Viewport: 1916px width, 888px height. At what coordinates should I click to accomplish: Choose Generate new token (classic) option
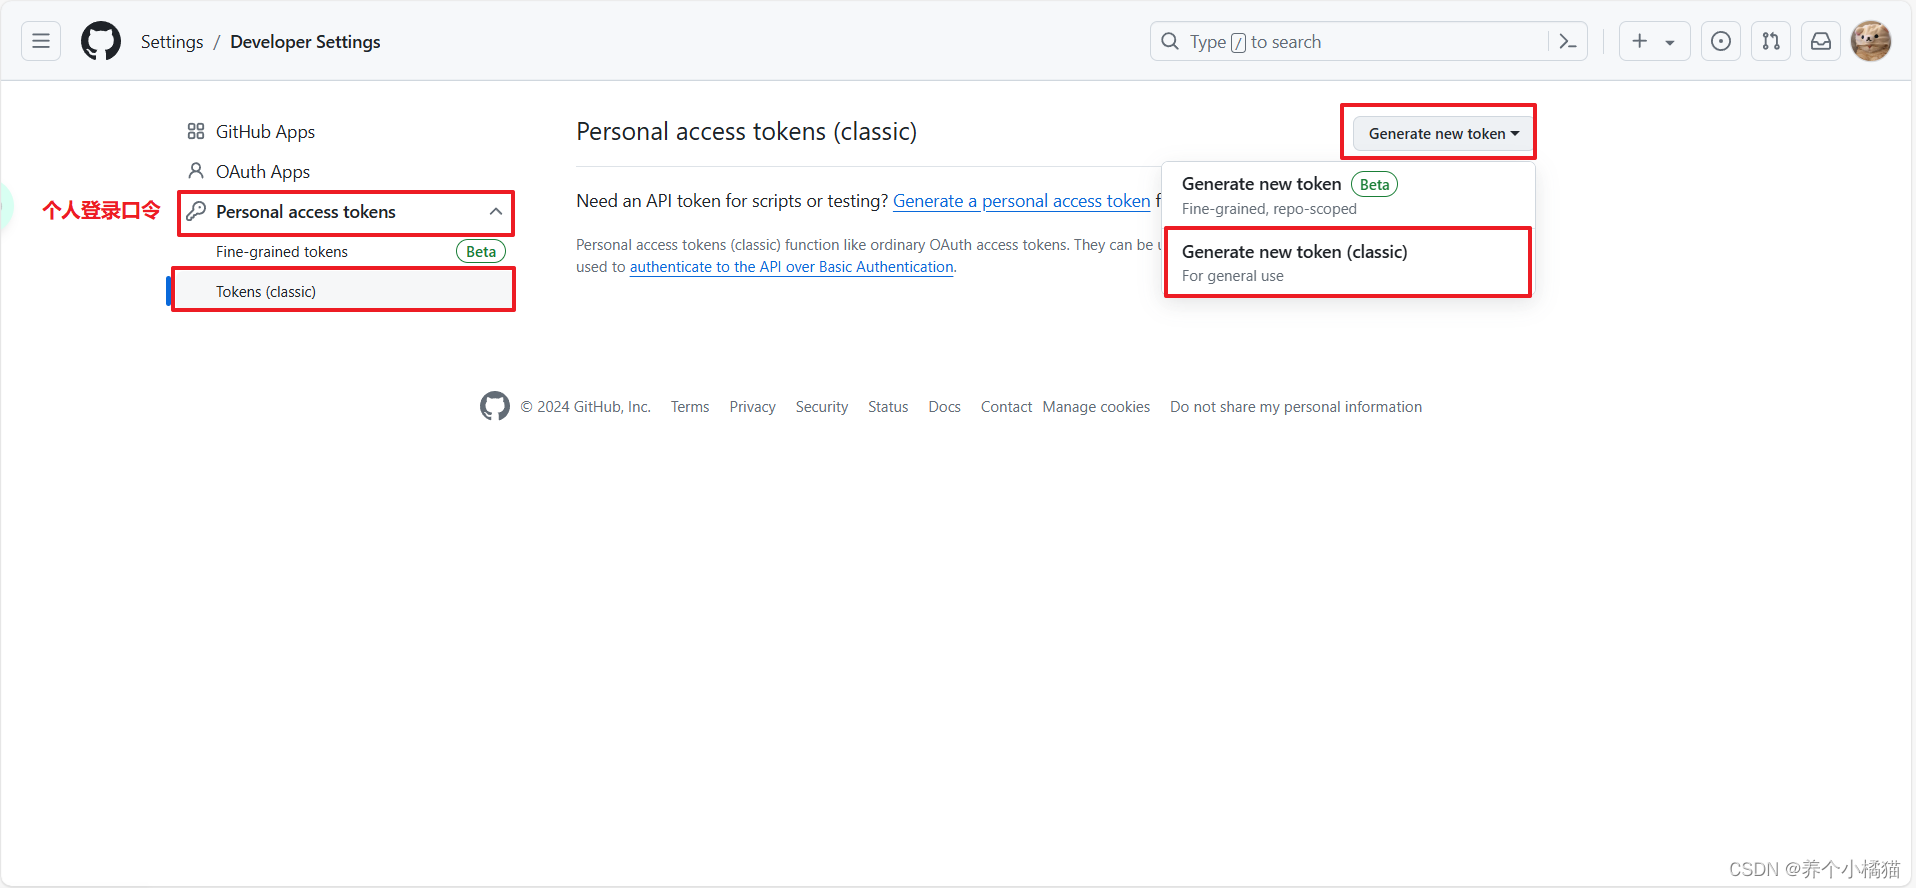coord(1346,262)
